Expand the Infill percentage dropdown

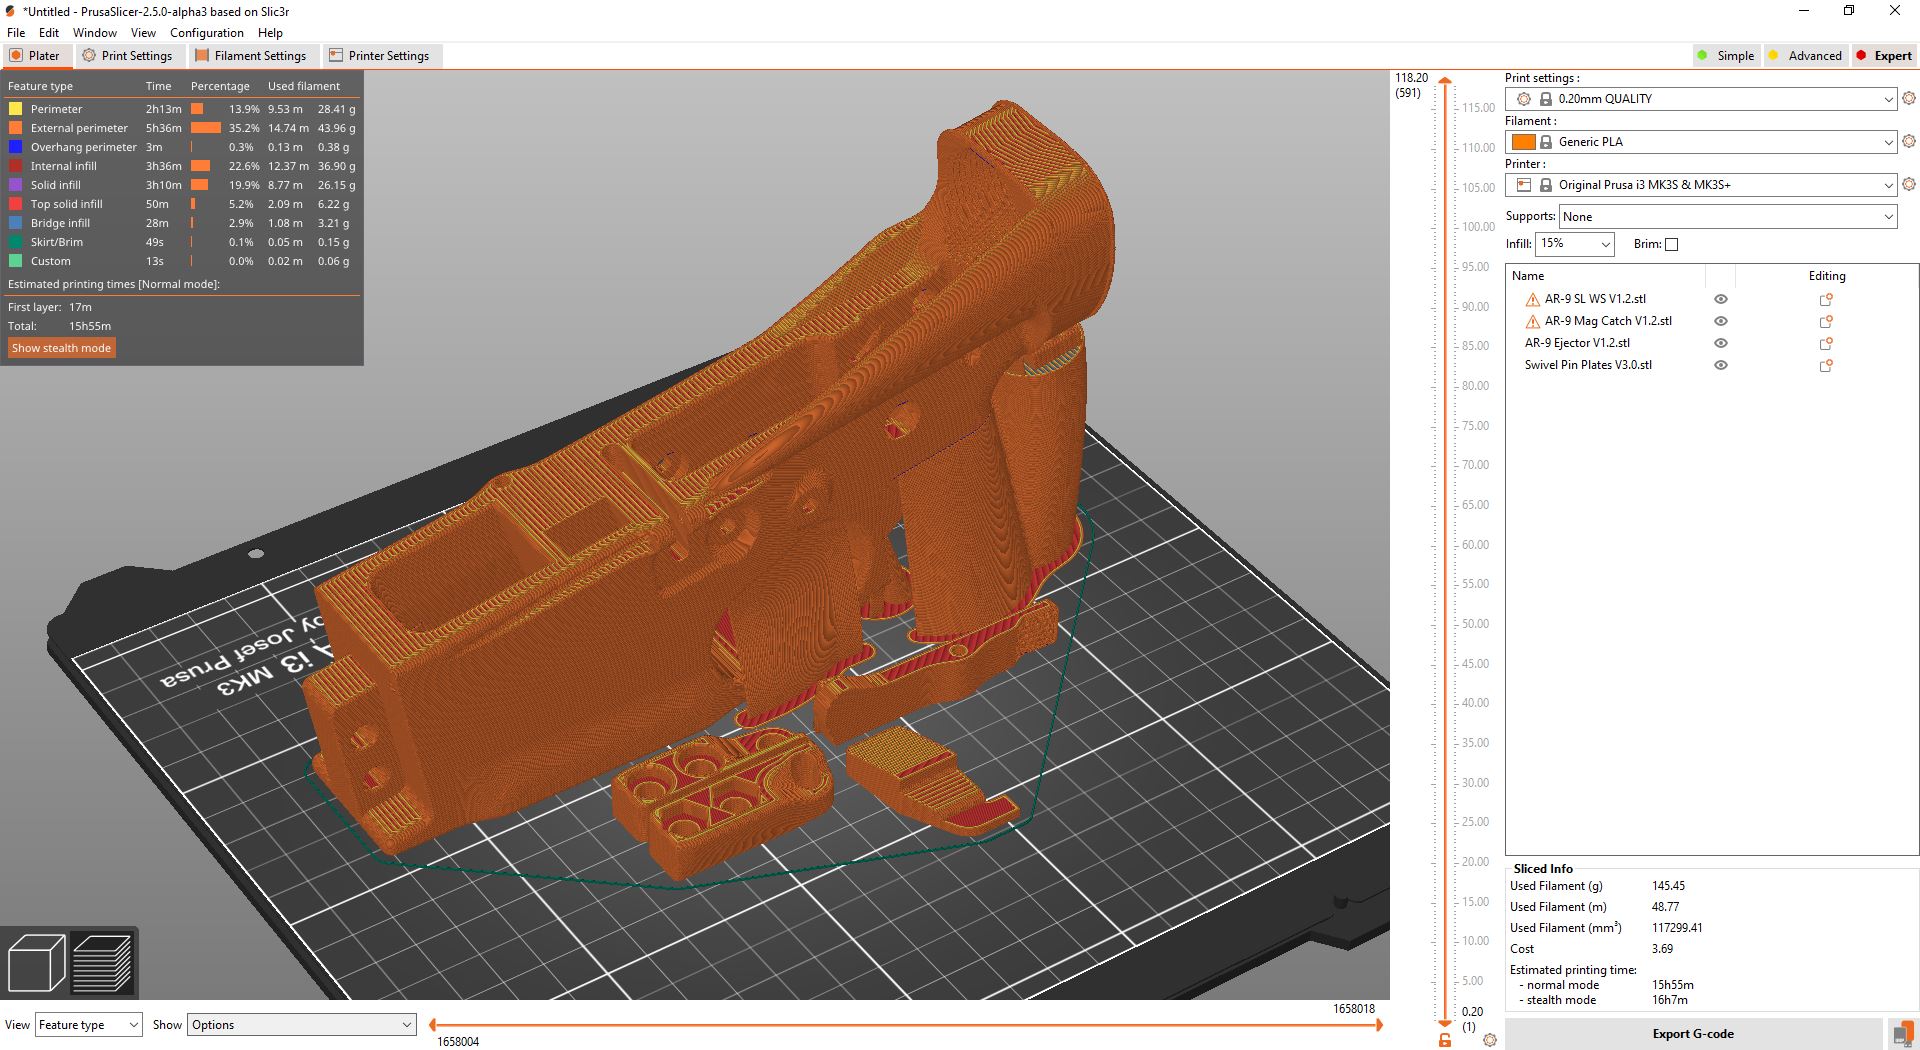(1574, 244)
